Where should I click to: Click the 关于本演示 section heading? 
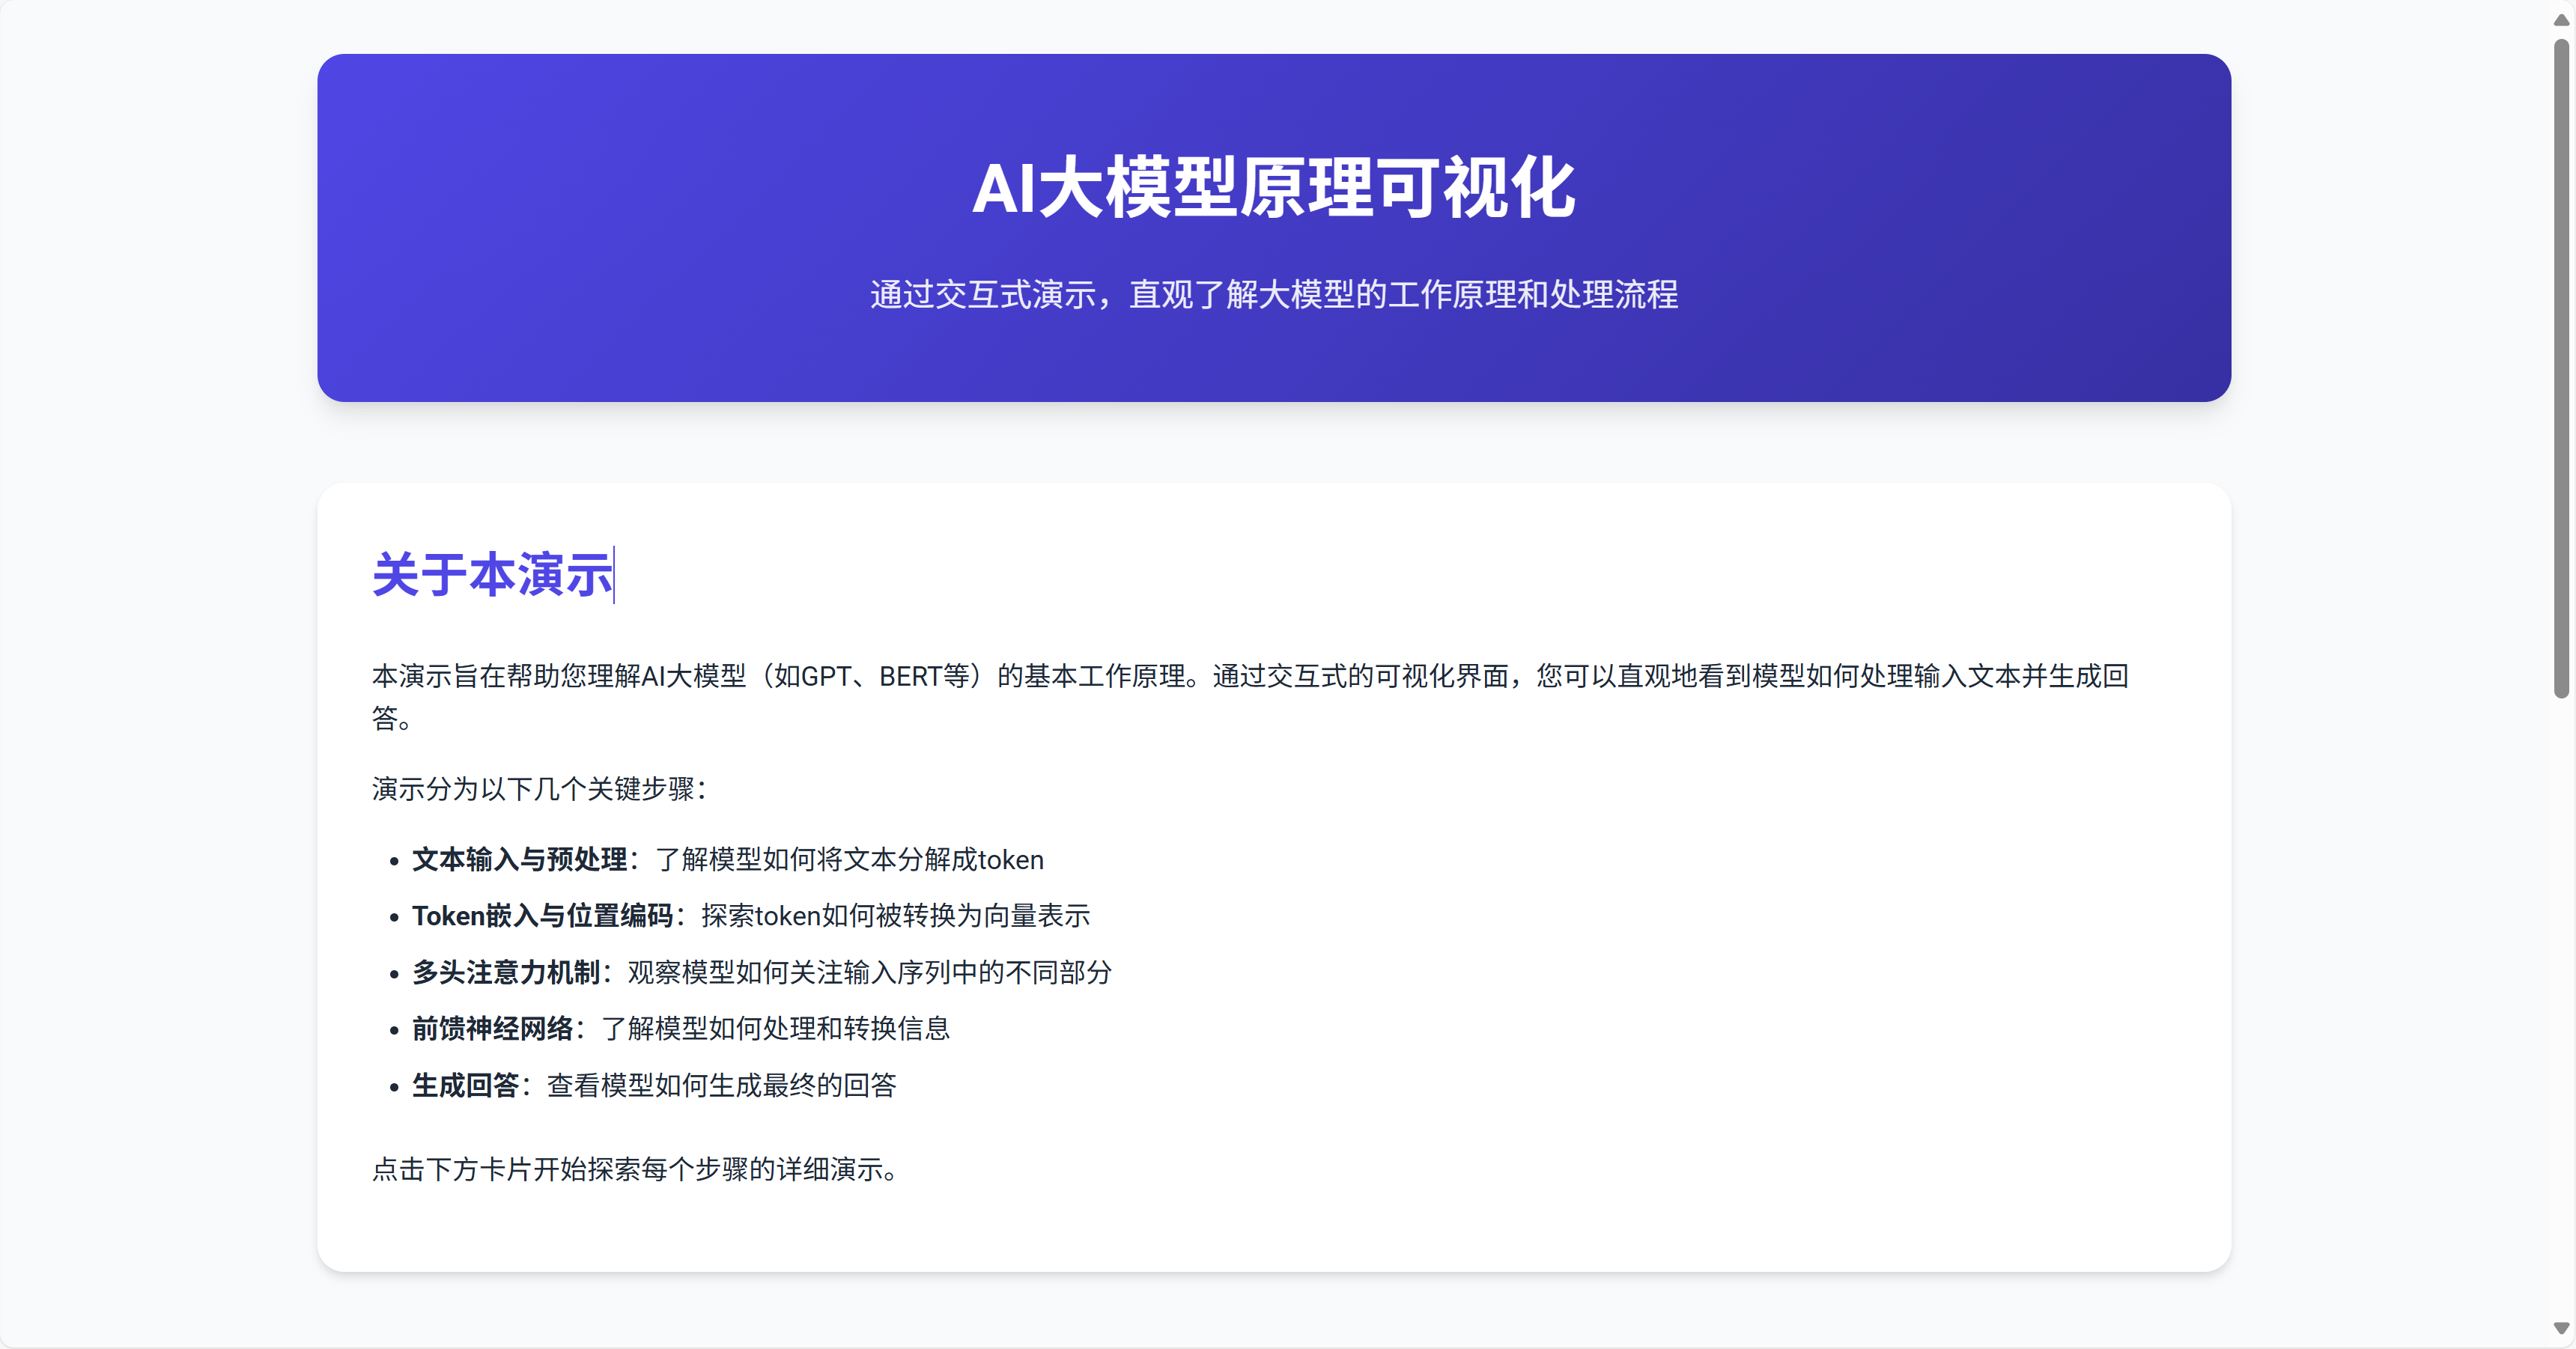pyautogui.click(x=491, y=575)
